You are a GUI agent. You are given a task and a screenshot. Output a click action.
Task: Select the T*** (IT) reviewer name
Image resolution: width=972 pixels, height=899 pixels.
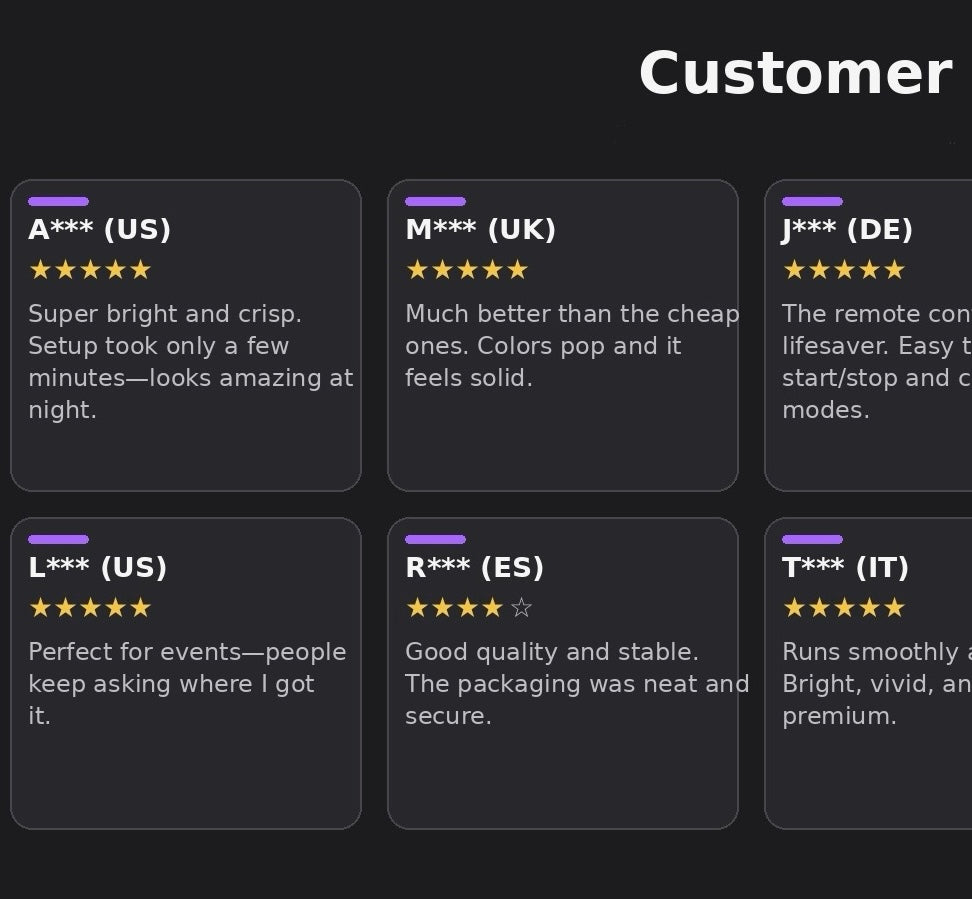[845, 569]
